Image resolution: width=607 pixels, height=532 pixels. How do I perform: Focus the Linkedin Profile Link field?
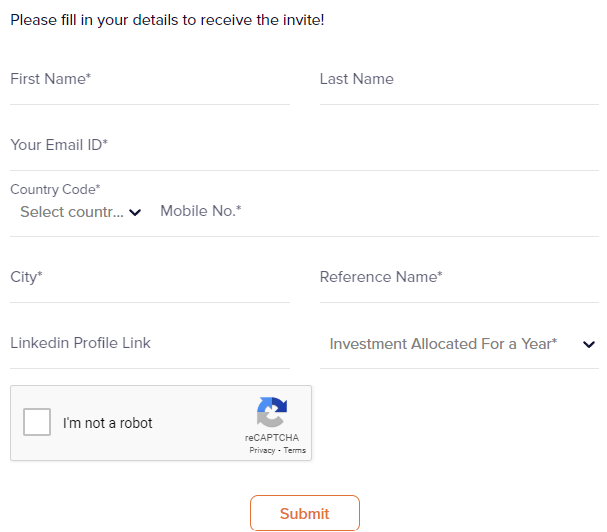[150, 343]
